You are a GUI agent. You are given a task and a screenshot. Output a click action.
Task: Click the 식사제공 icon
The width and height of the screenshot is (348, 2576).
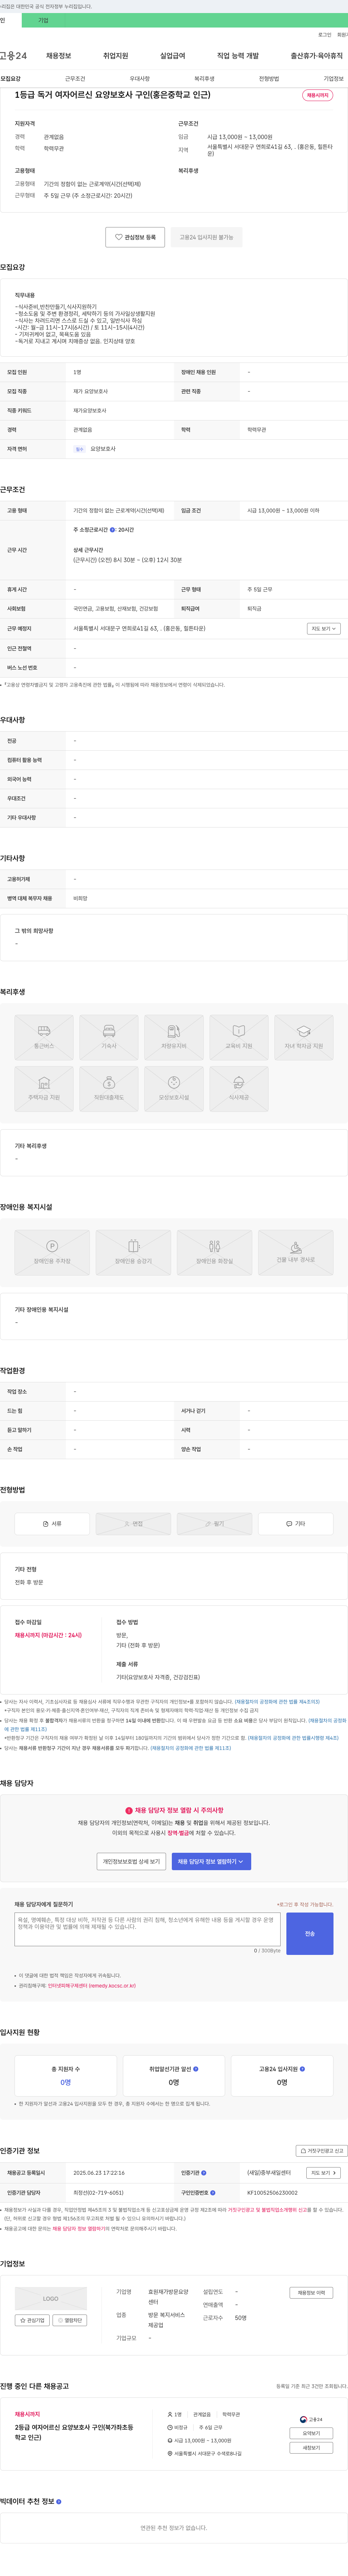(239, 1089)
